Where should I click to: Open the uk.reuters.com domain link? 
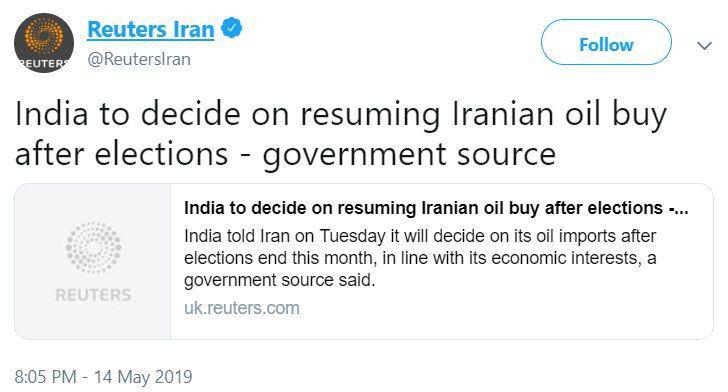pos(241,307)
